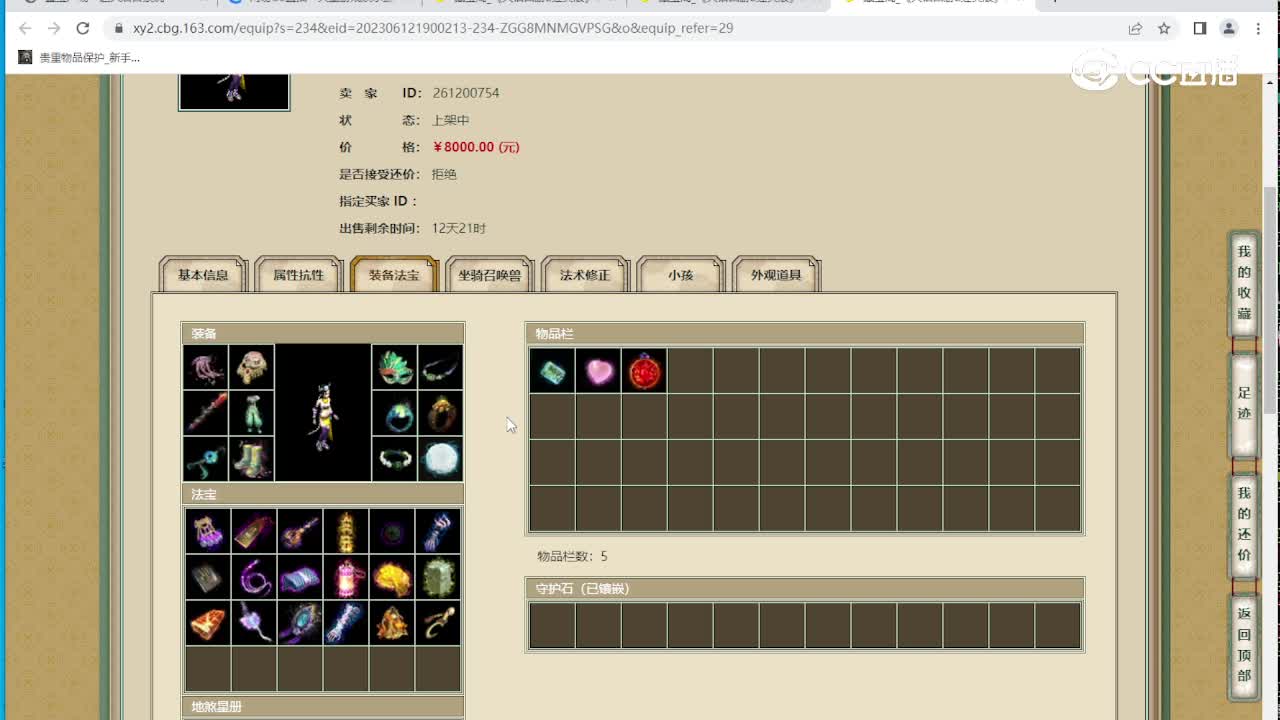The width and height of the screenshot is (1280, 720).
Task: Open the 基本信息 tab
Action: coord(203,275)
